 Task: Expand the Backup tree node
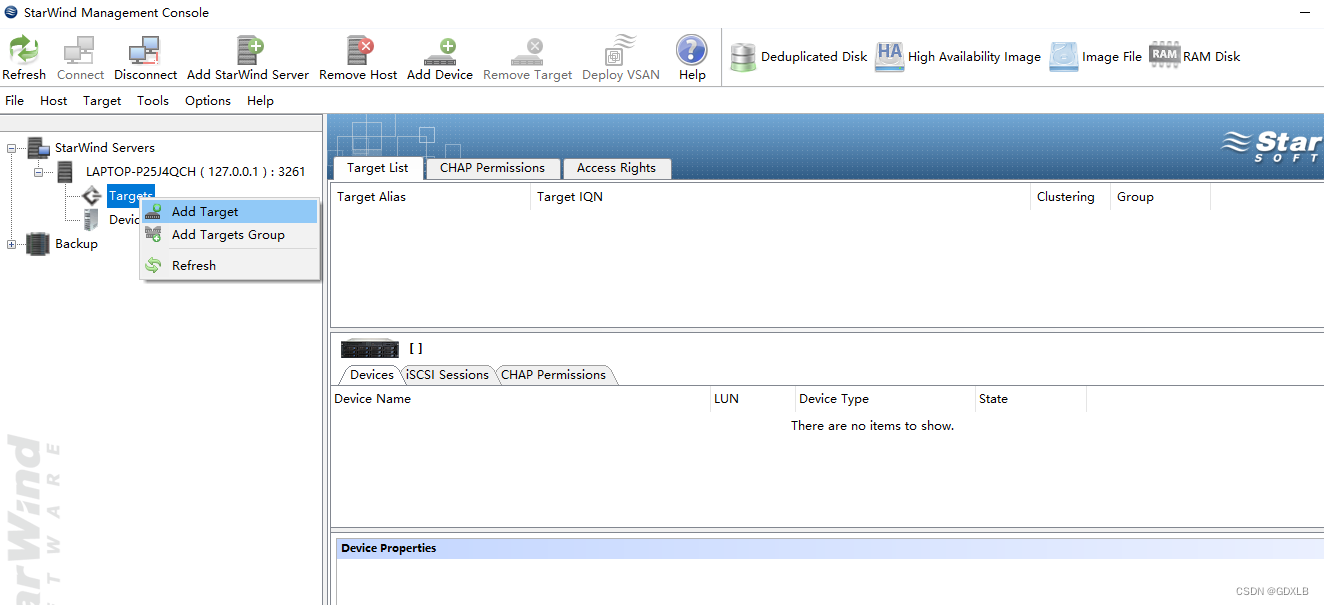tap(12, 244)
